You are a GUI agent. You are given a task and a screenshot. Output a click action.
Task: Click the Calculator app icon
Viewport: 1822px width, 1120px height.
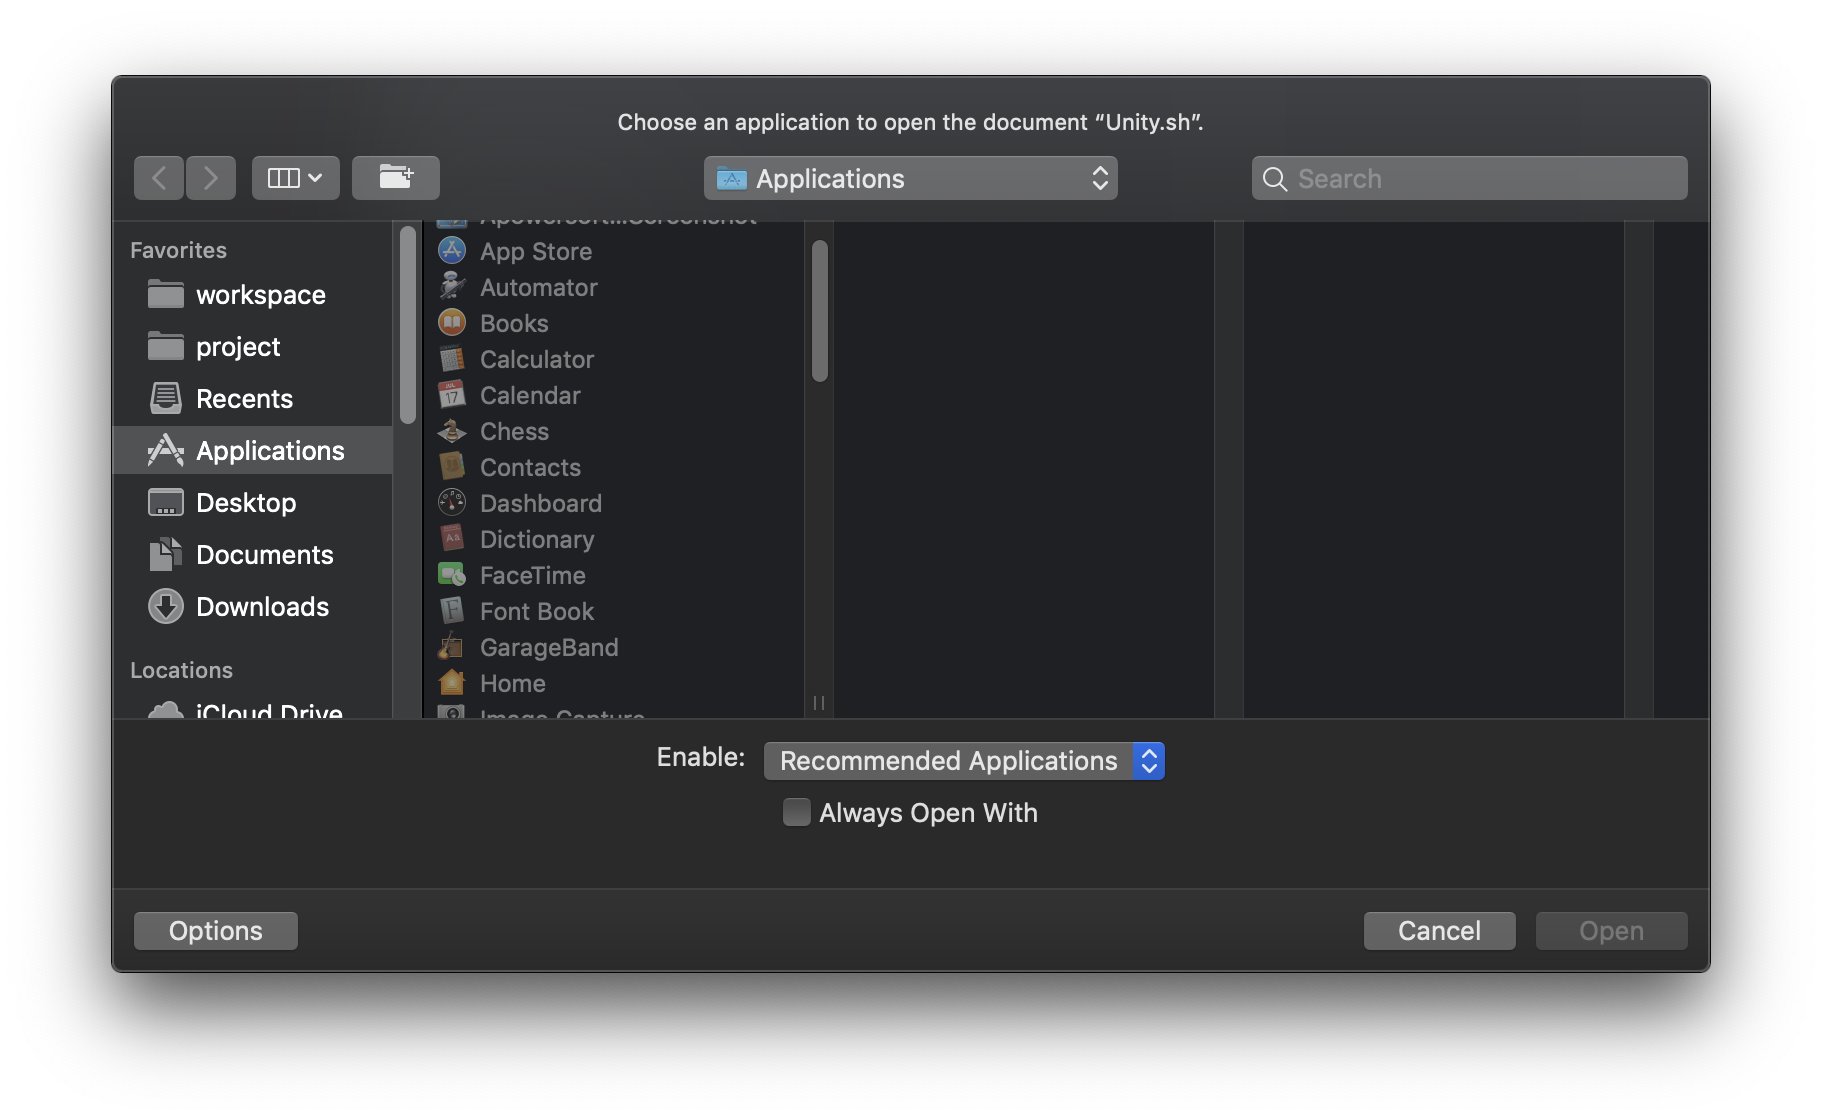[x=452, y=358]
